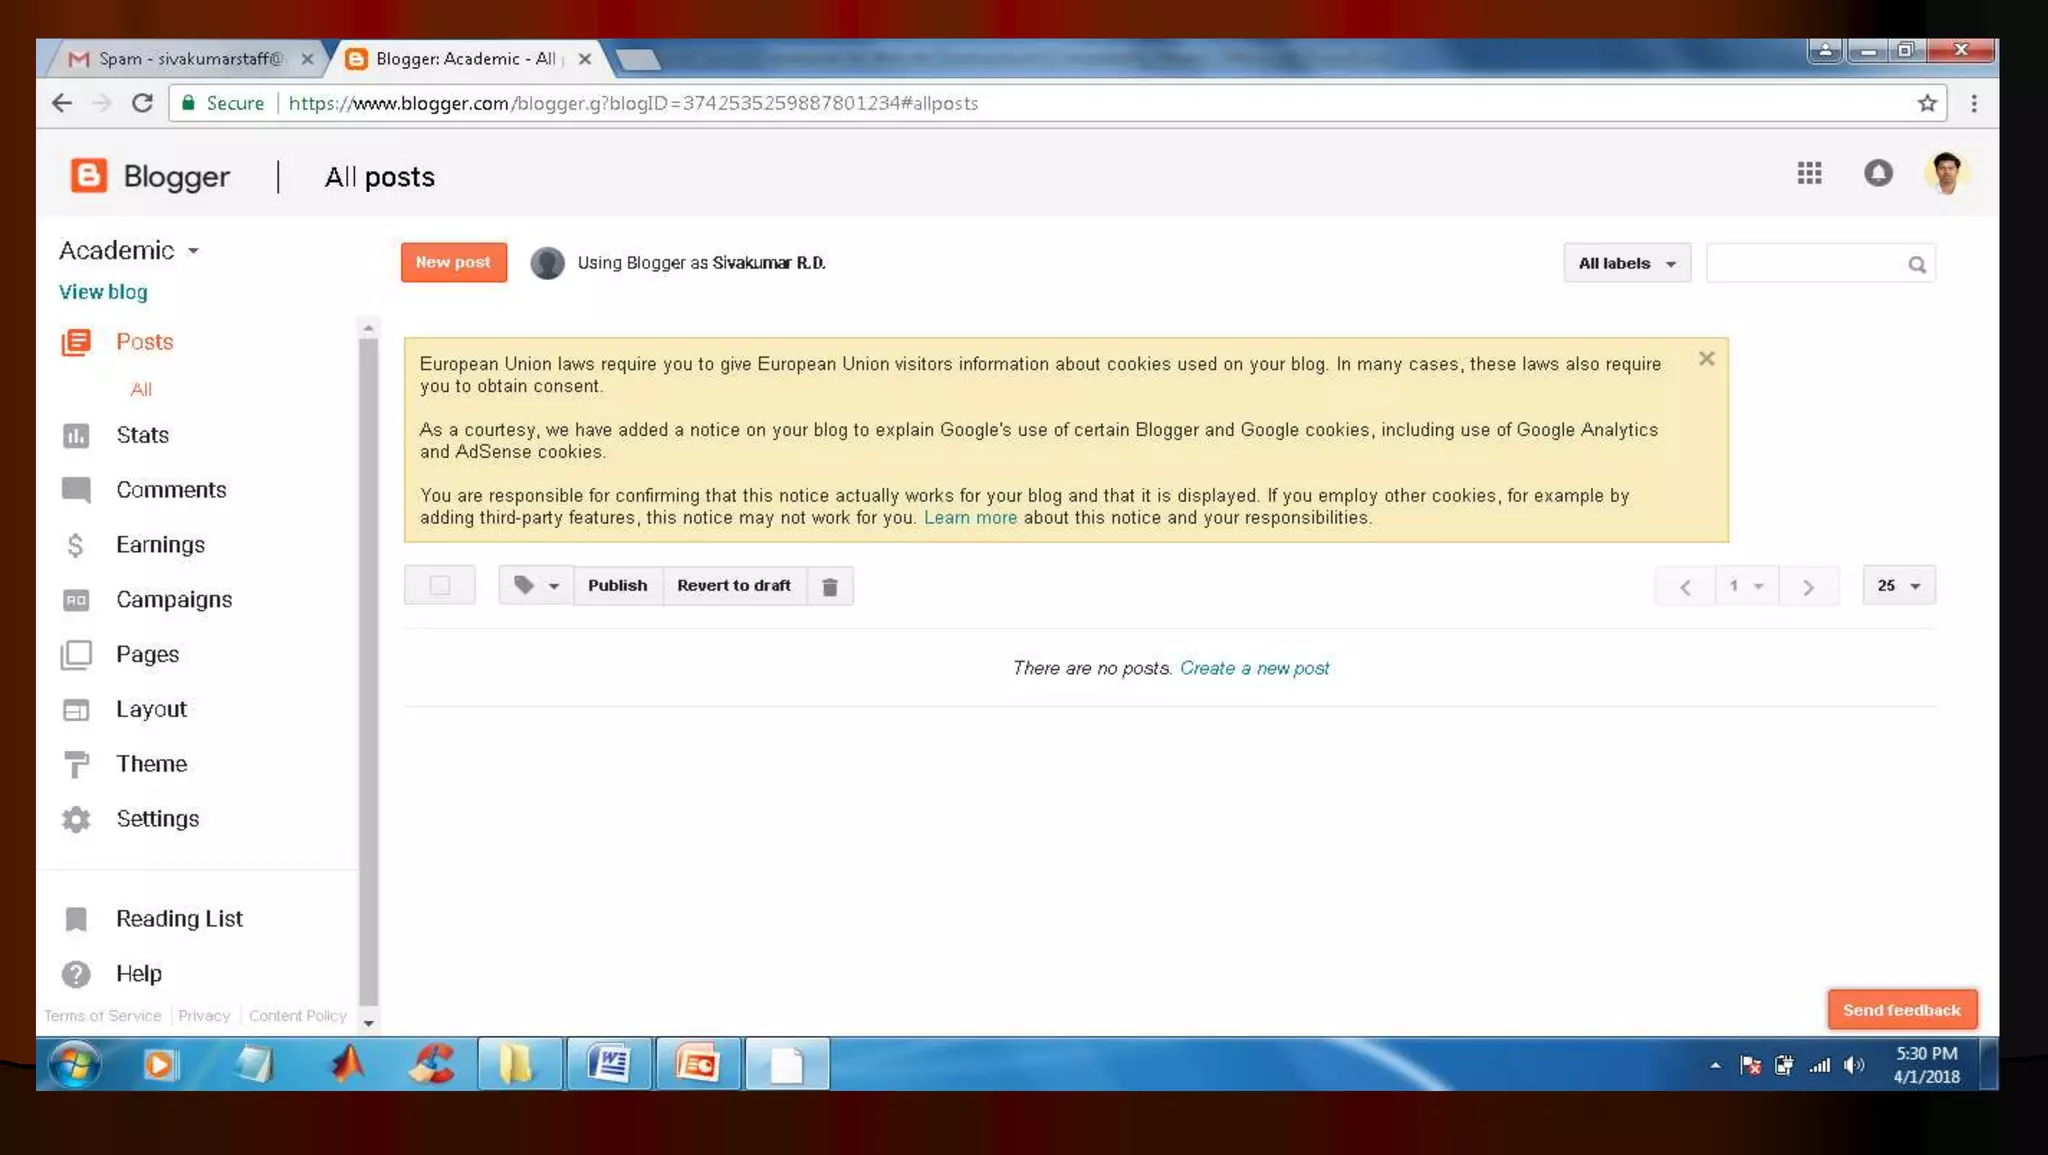This screenshot has height=1155, width=2048.
Task: Open the notifications bell icon
Action: tap(1877, 173)
